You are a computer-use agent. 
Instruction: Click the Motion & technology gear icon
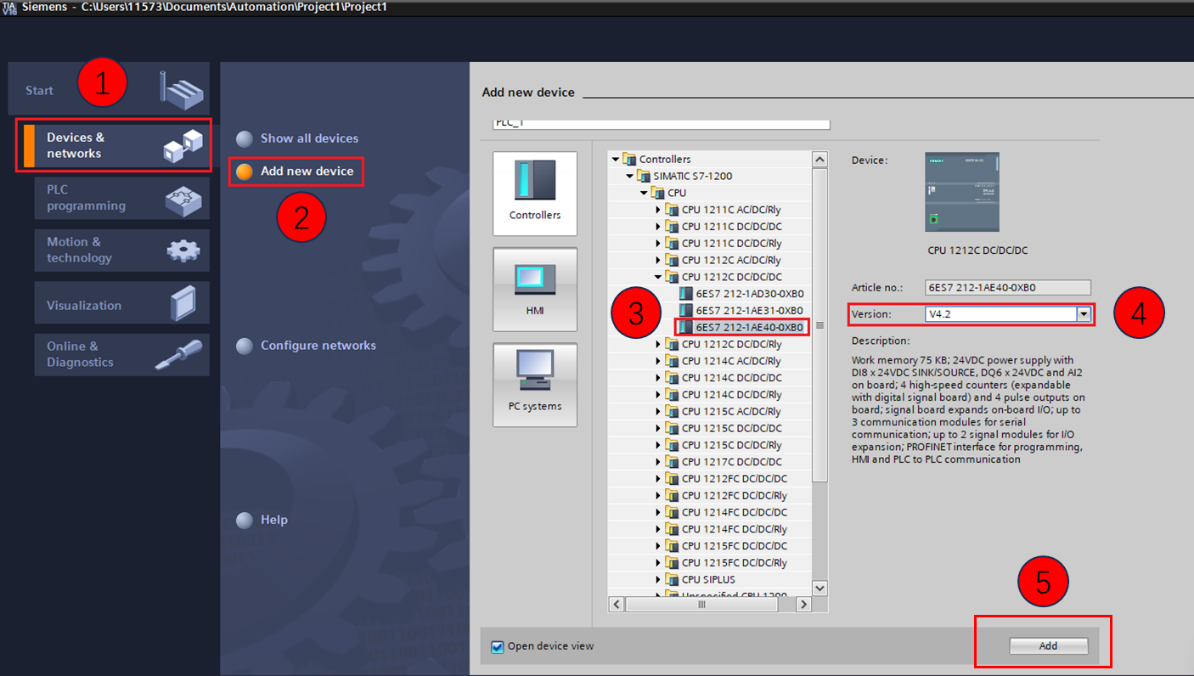point(183,250)
